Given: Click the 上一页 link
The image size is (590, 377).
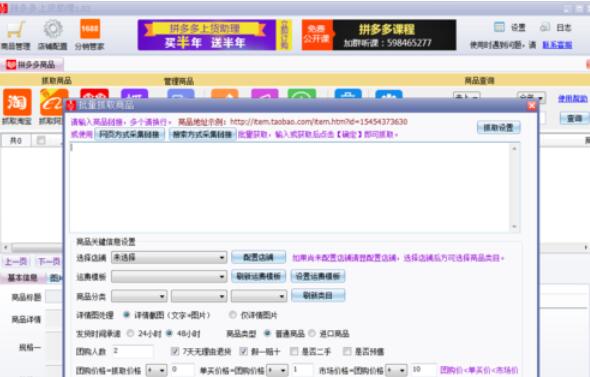Looking at the screenshot, I should [x=16, y=261].
